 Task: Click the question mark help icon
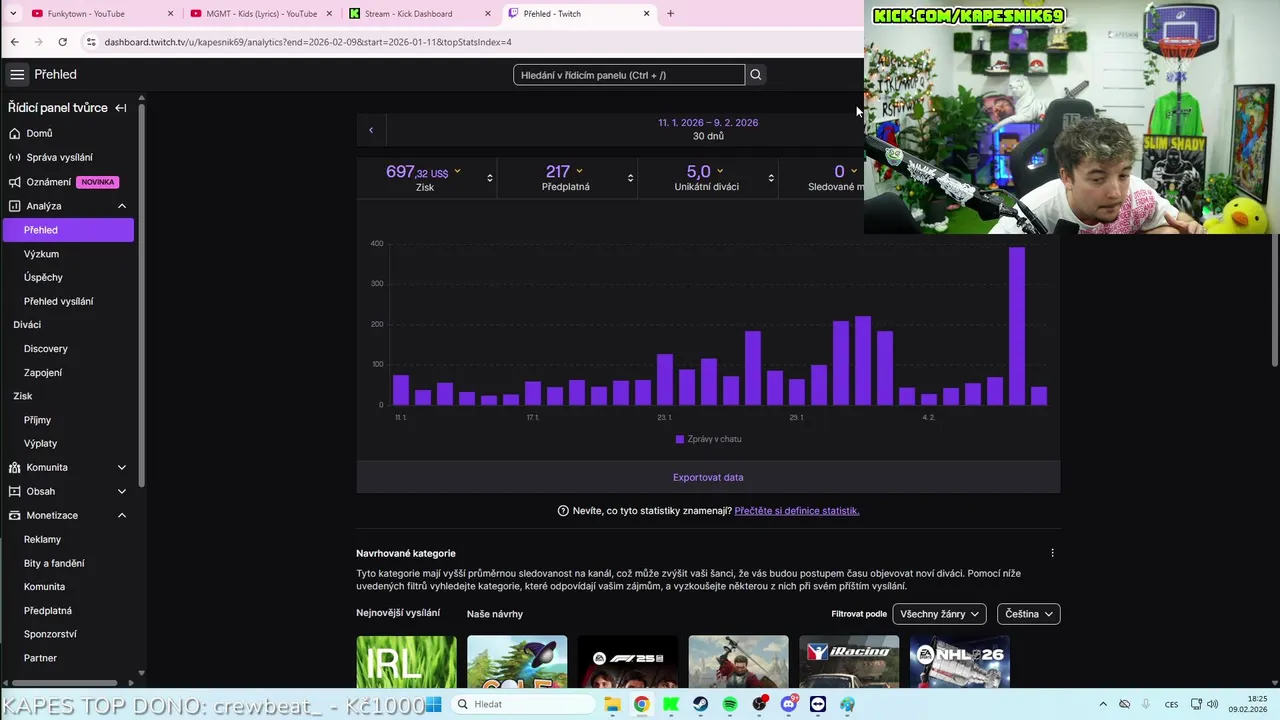point(563,511)
